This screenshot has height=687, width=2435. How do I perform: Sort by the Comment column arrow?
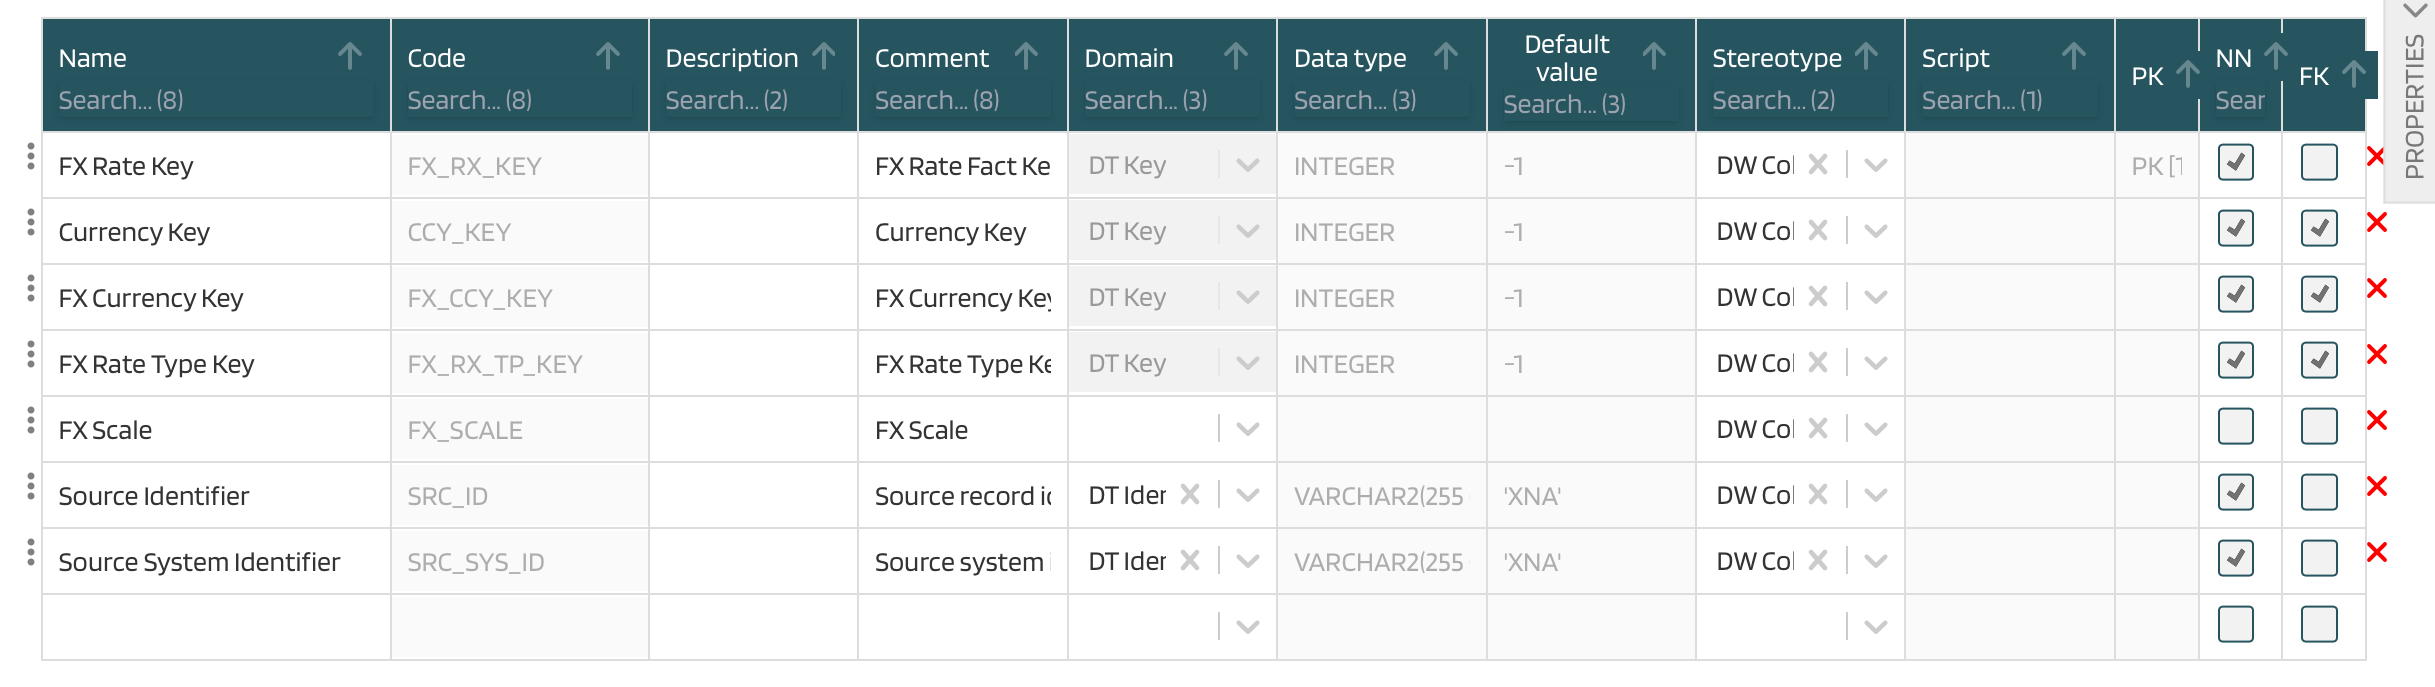point(1026,56)
